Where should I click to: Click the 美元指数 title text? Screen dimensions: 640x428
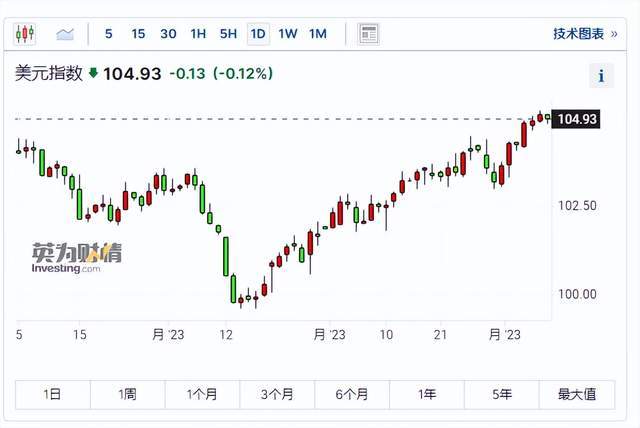[48, 73]
